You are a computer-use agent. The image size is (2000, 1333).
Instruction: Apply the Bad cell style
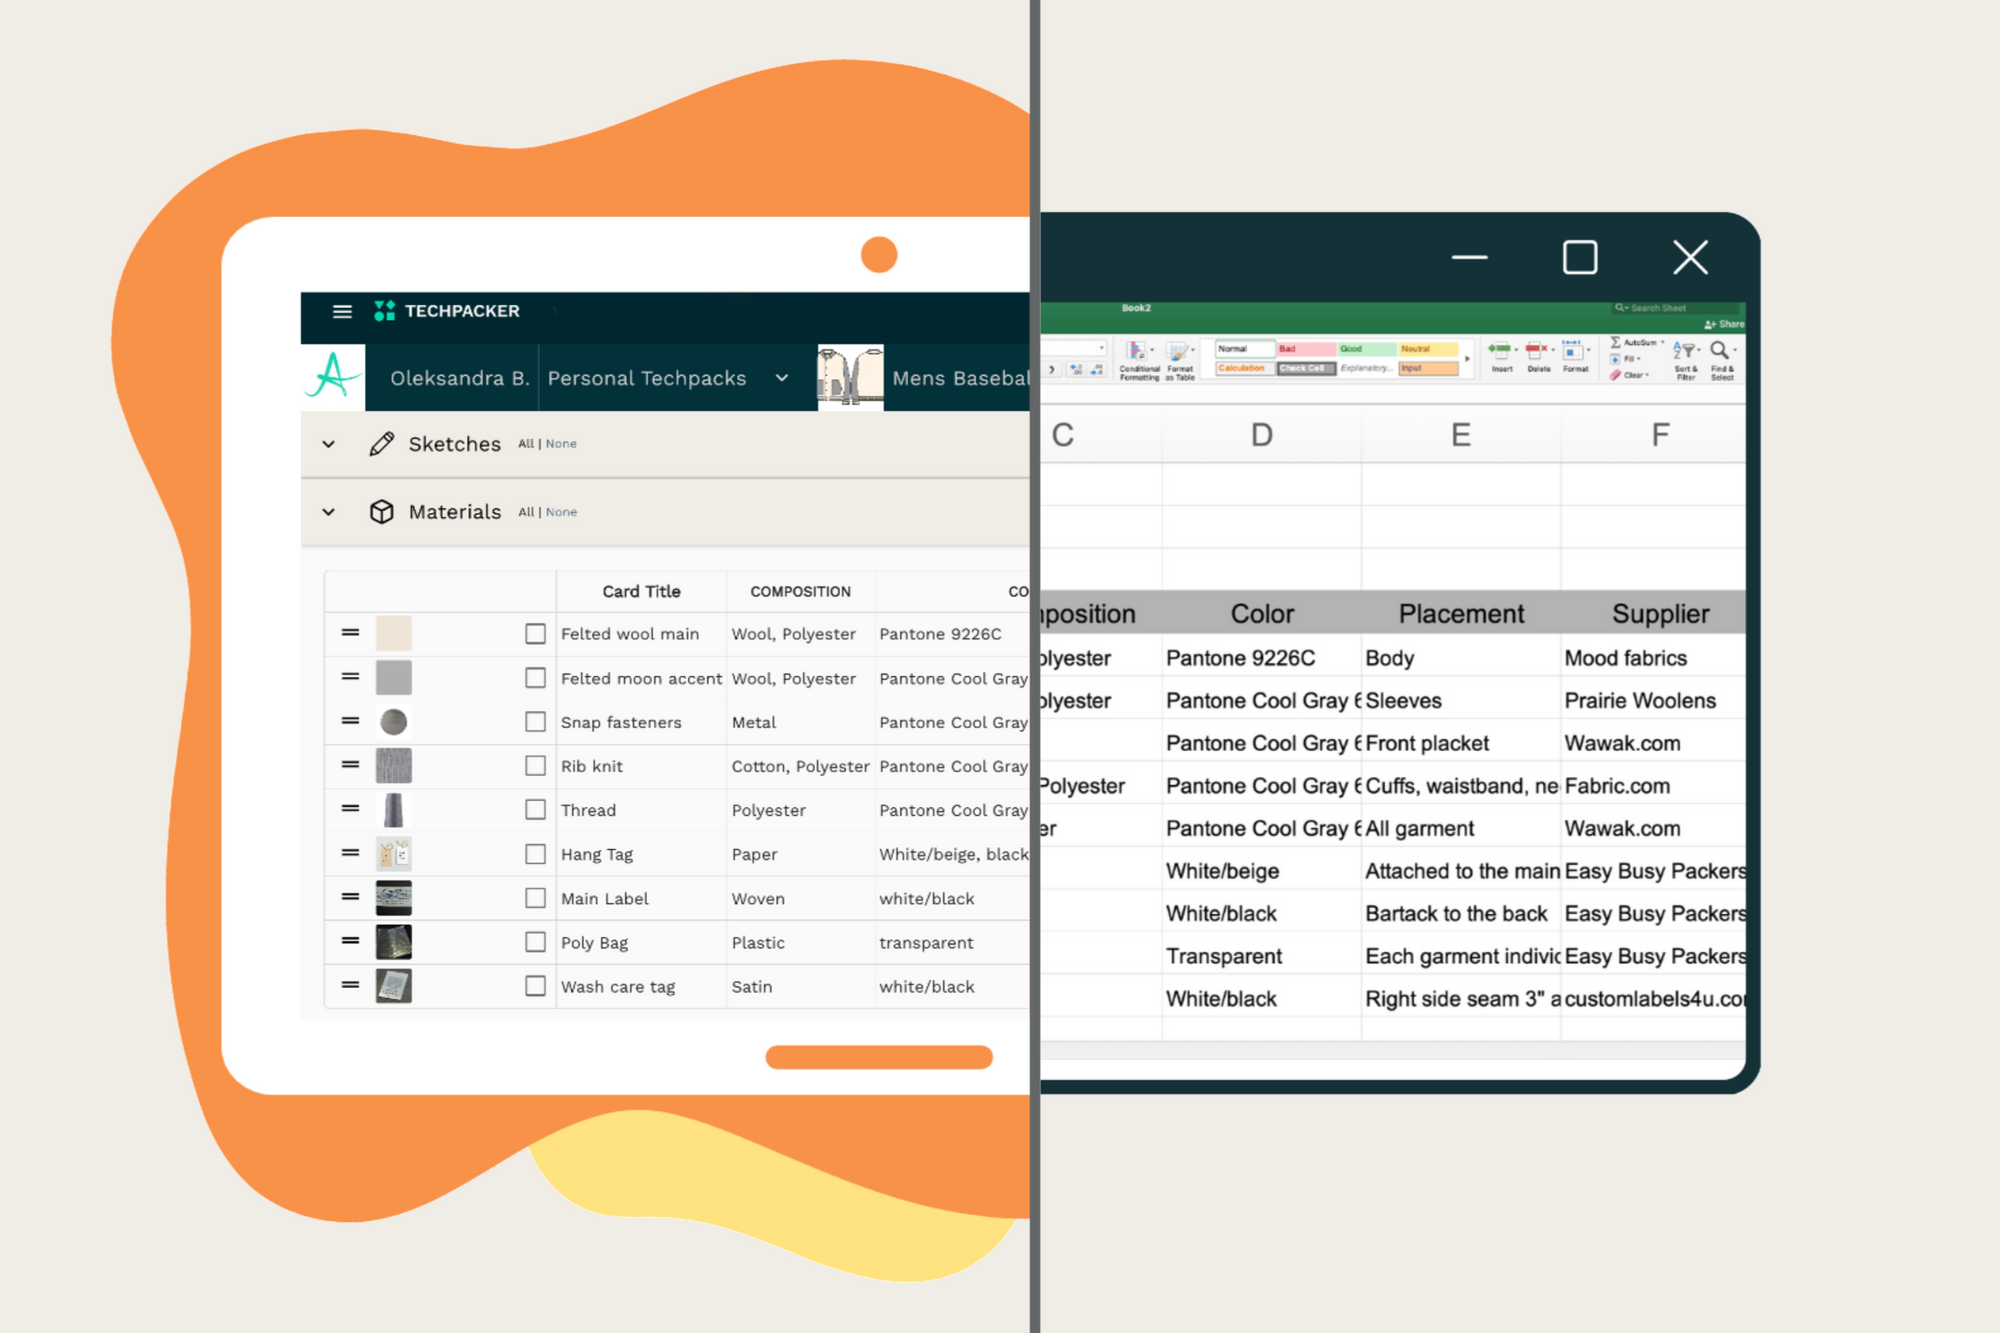(x=1306, y=349)
